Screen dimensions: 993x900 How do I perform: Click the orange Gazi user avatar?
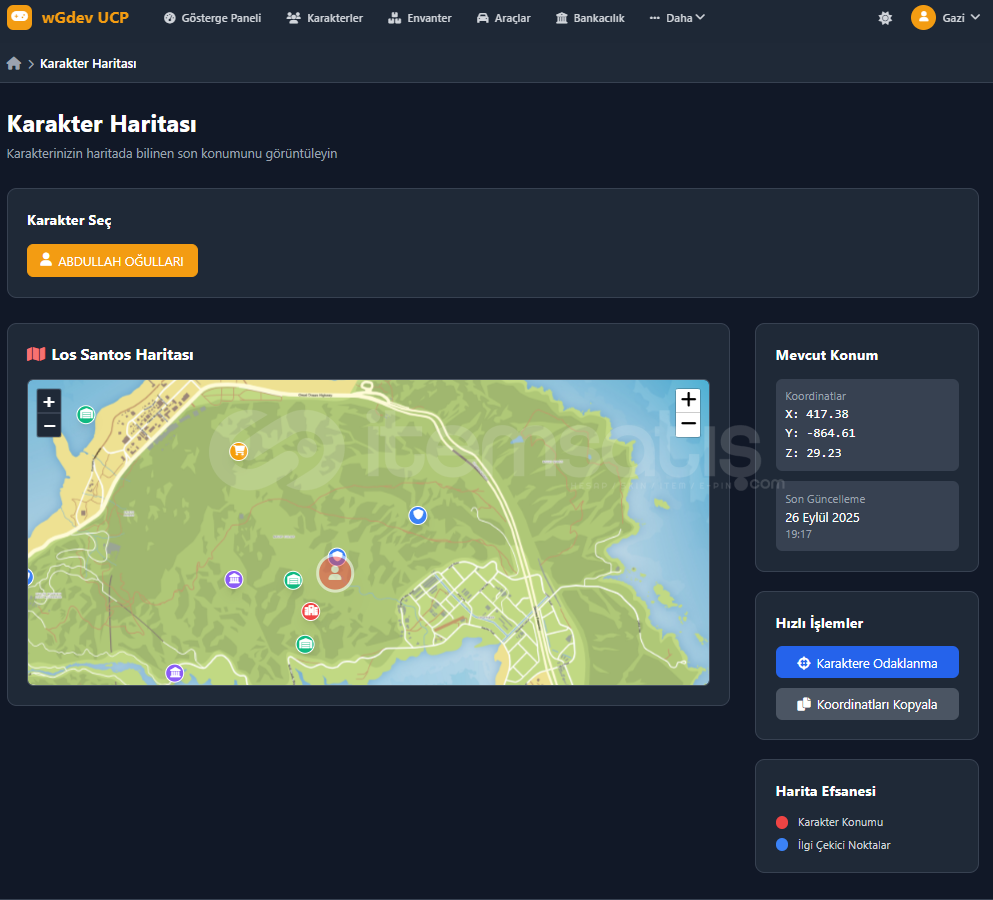[923, 18]
